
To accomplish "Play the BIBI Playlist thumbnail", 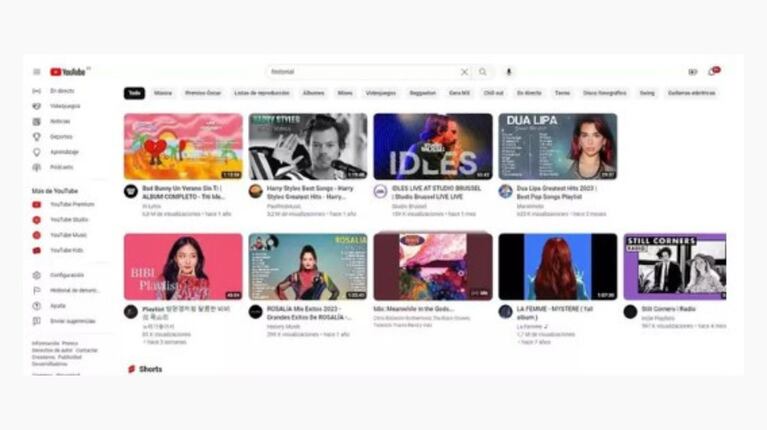I will tap(183, 267).
